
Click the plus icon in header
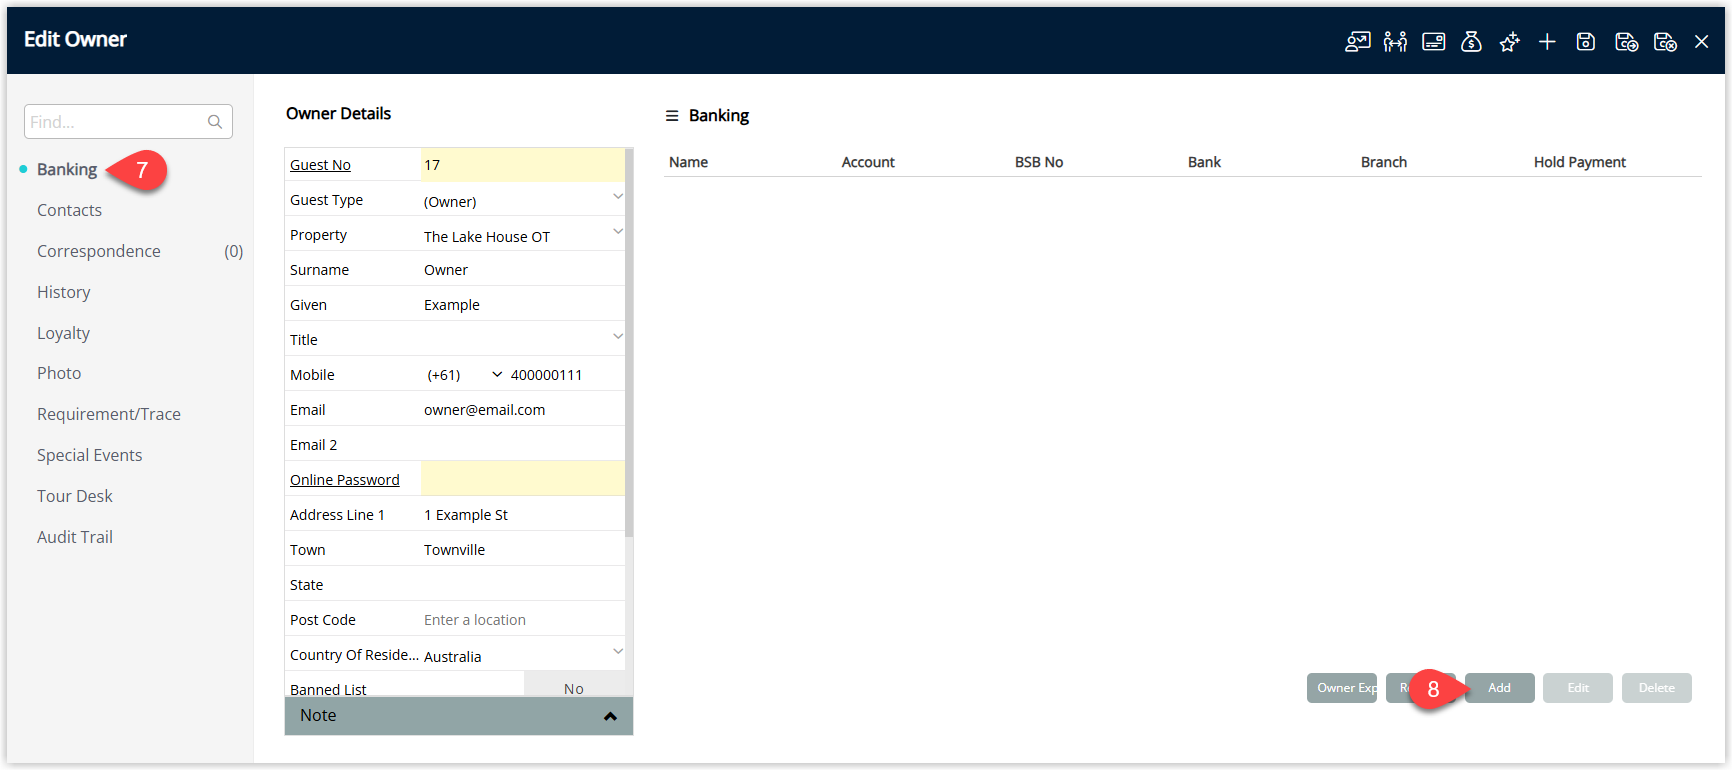click(x=1547, y=42)
